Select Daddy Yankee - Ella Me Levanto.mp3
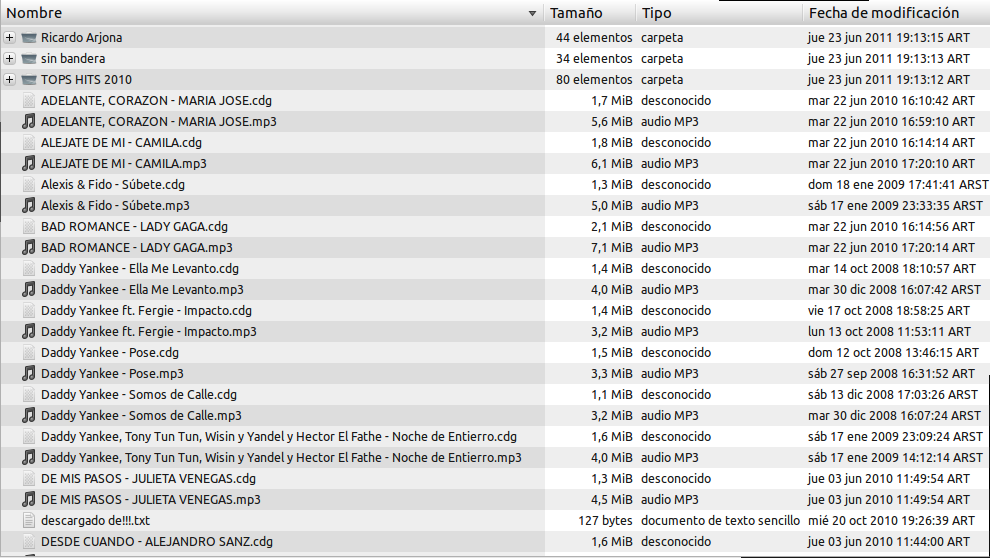990x558 pixels. click(x=143, y=289)
